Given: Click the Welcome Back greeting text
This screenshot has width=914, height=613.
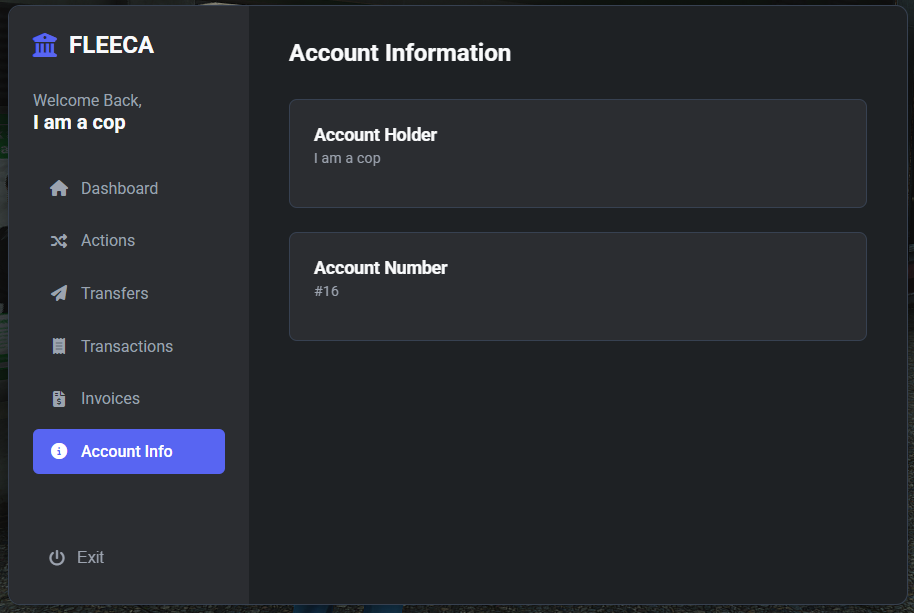Looking at the screenshot, I should (87, 100).
